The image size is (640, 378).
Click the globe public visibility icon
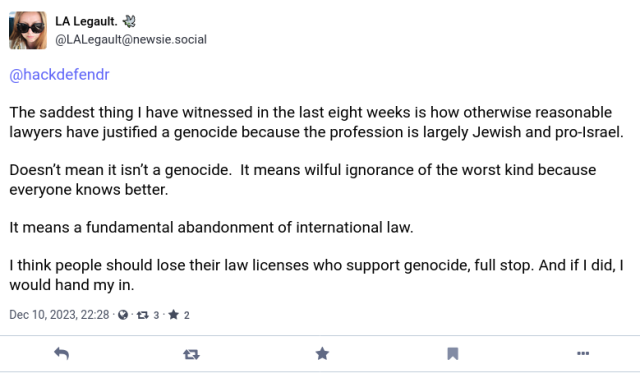point(123,315)
